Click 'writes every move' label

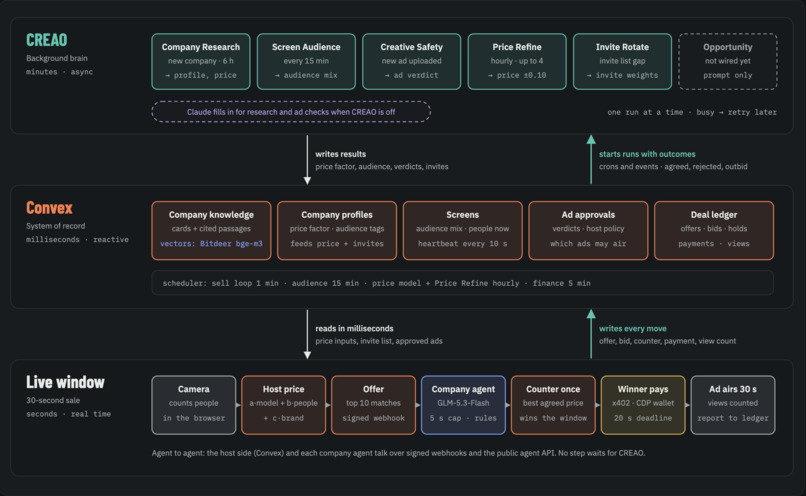pos(633,328)
